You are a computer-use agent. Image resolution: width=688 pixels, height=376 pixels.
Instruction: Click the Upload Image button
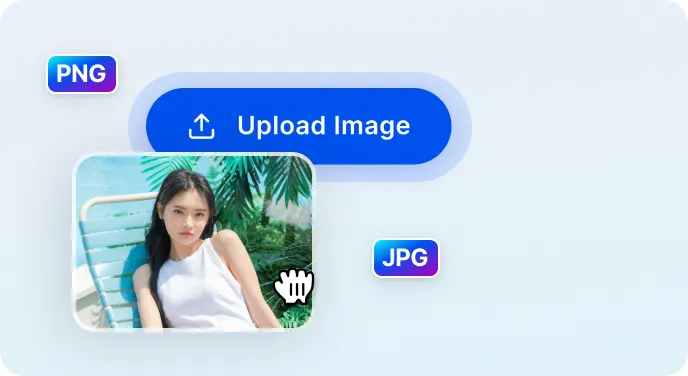pyautogui.click(x=298, y=126)
